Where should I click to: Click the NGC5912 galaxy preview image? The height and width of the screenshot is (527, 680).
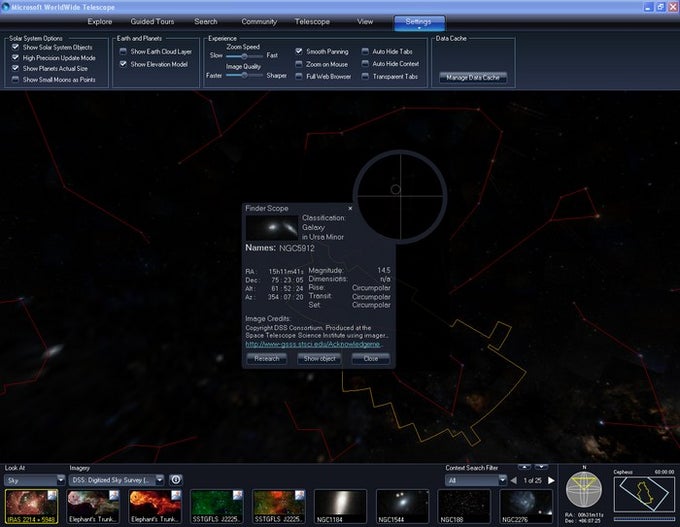272,228
